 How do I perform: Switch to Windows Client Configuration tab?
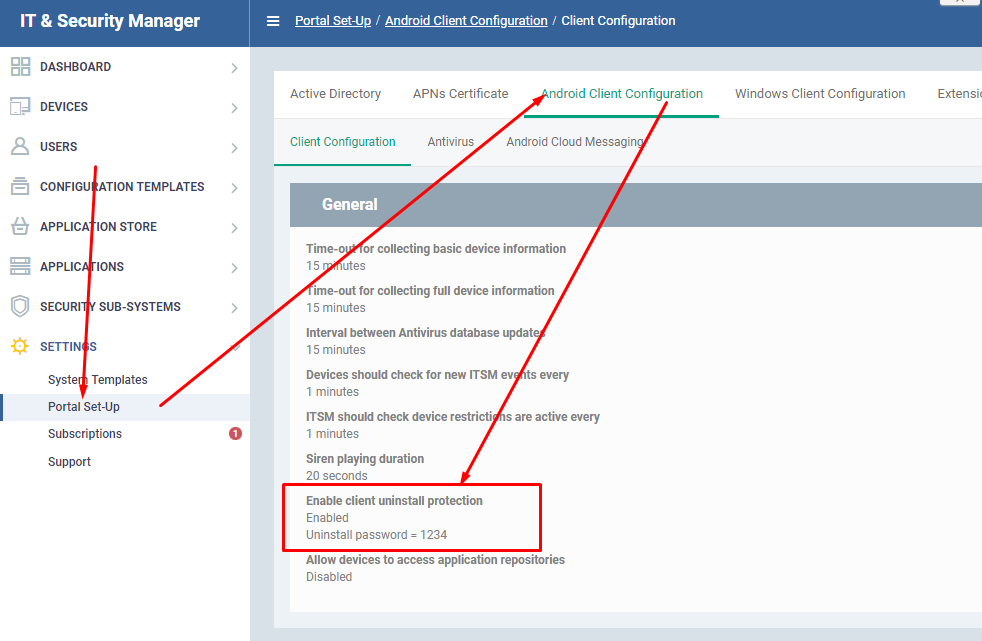820,94
